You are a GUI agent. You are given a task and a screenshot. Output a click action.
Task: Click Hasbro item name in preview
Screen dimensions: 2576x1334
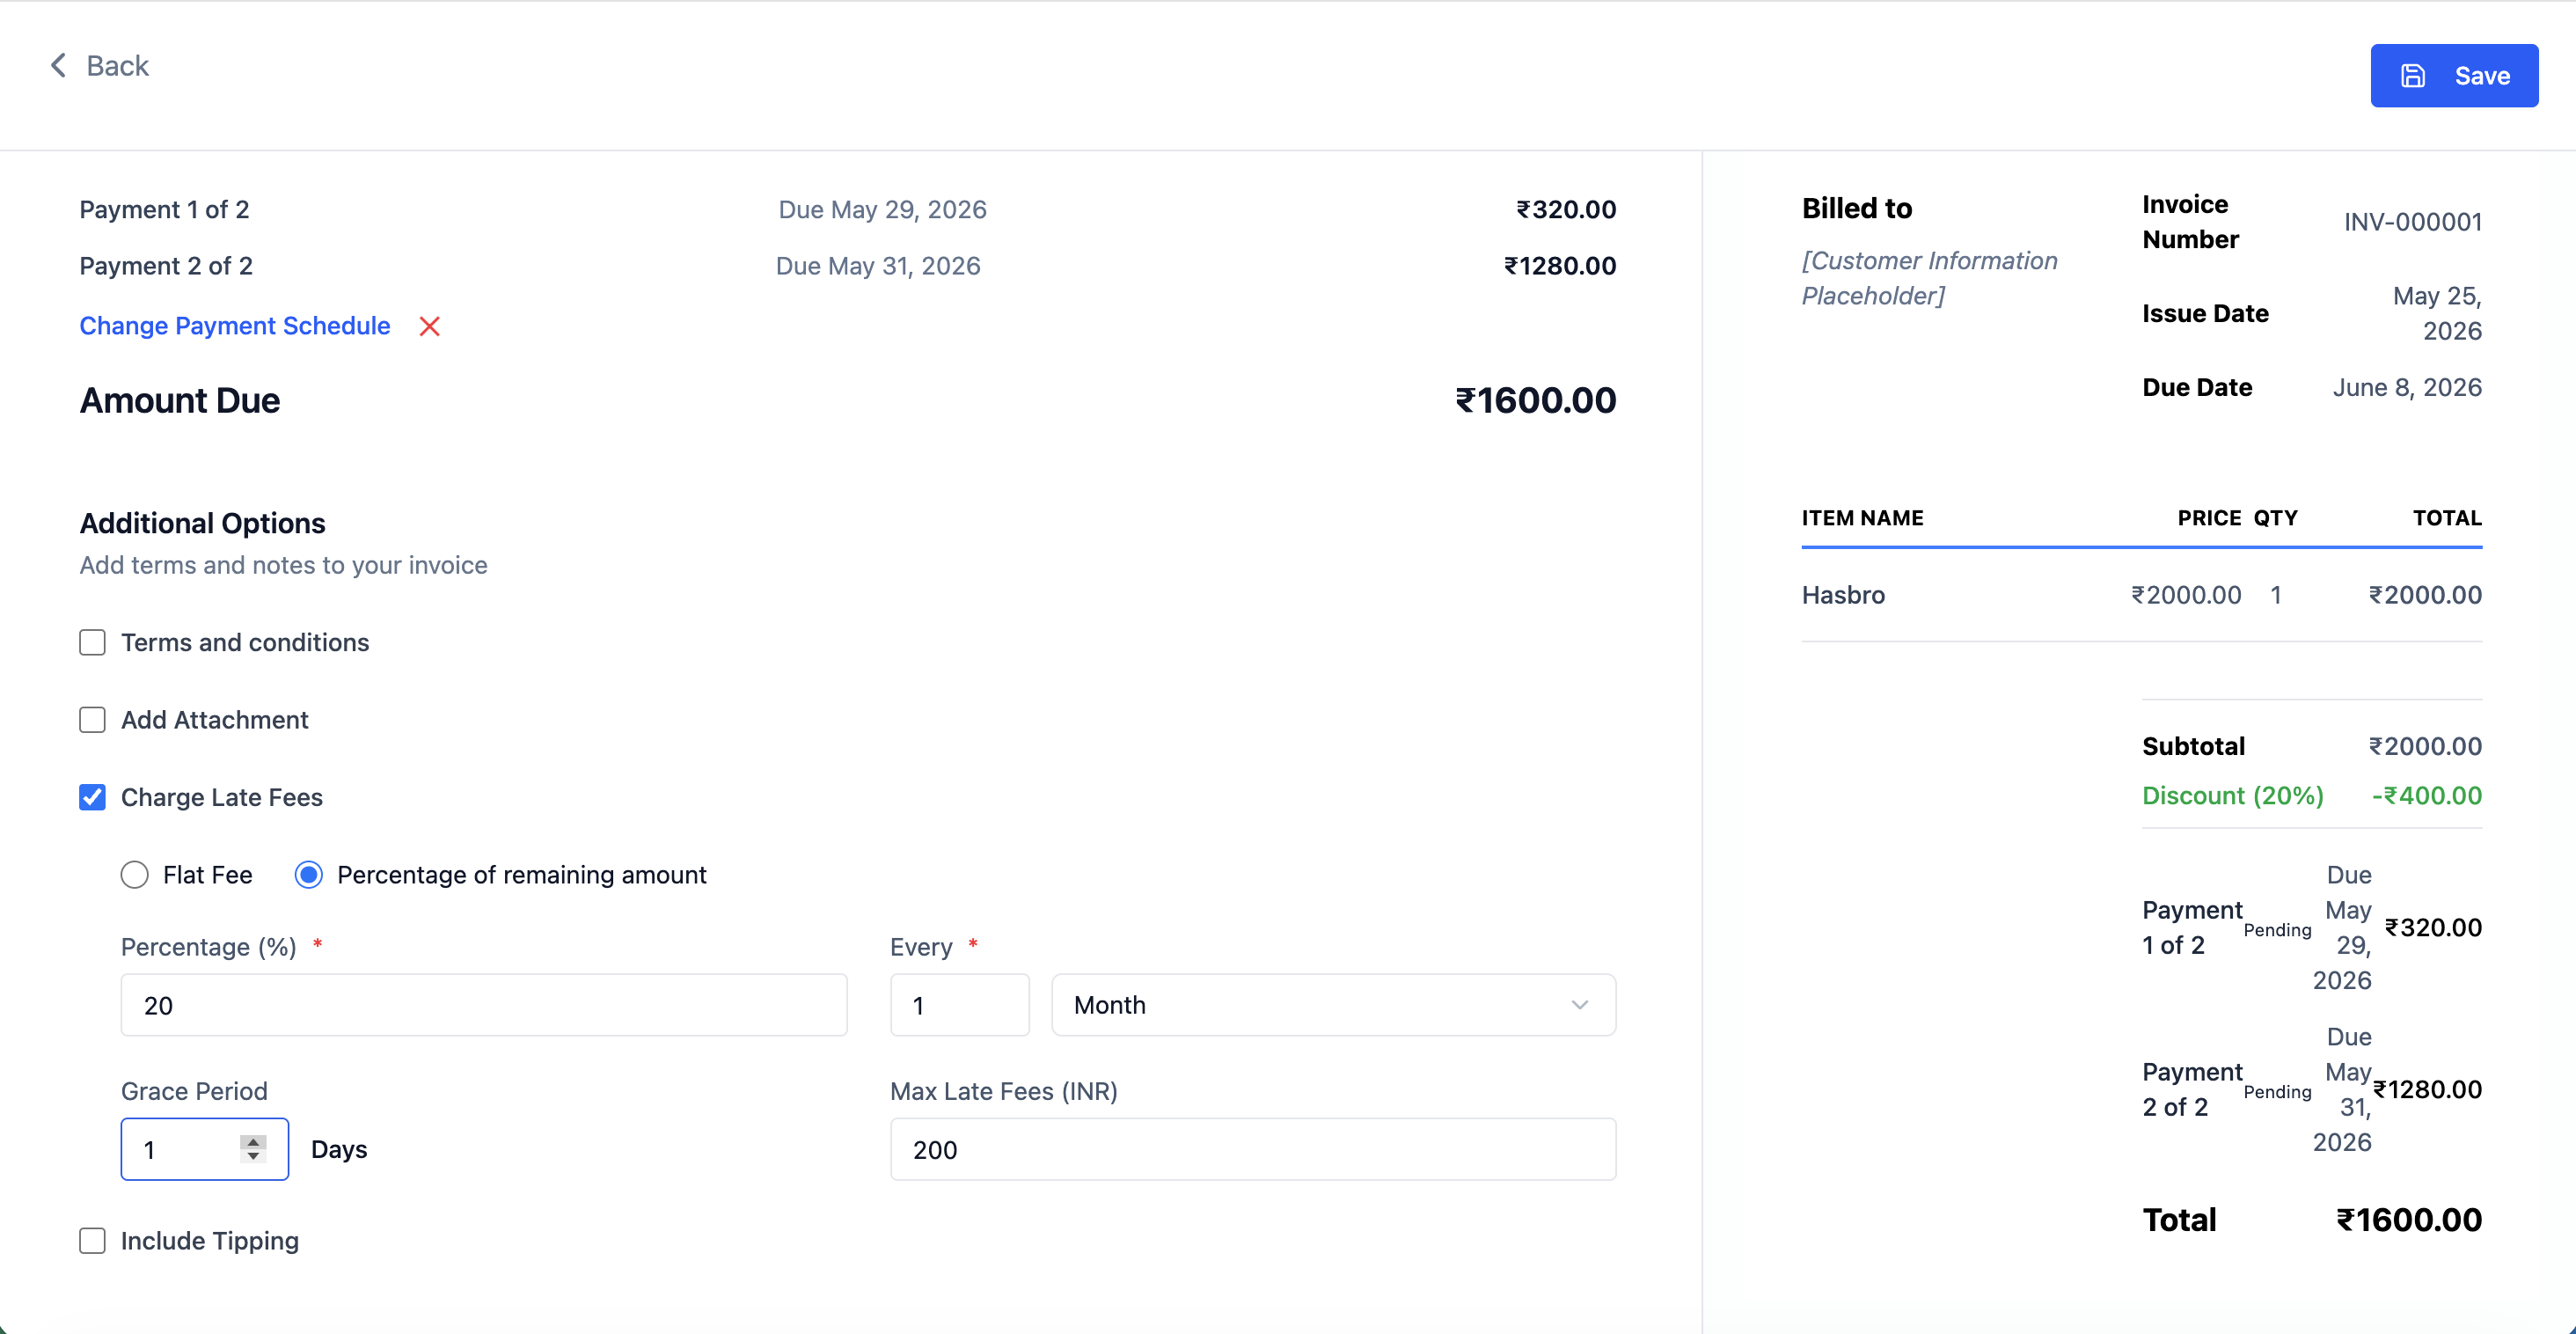pyautogui.click(x=1843, y=595)
